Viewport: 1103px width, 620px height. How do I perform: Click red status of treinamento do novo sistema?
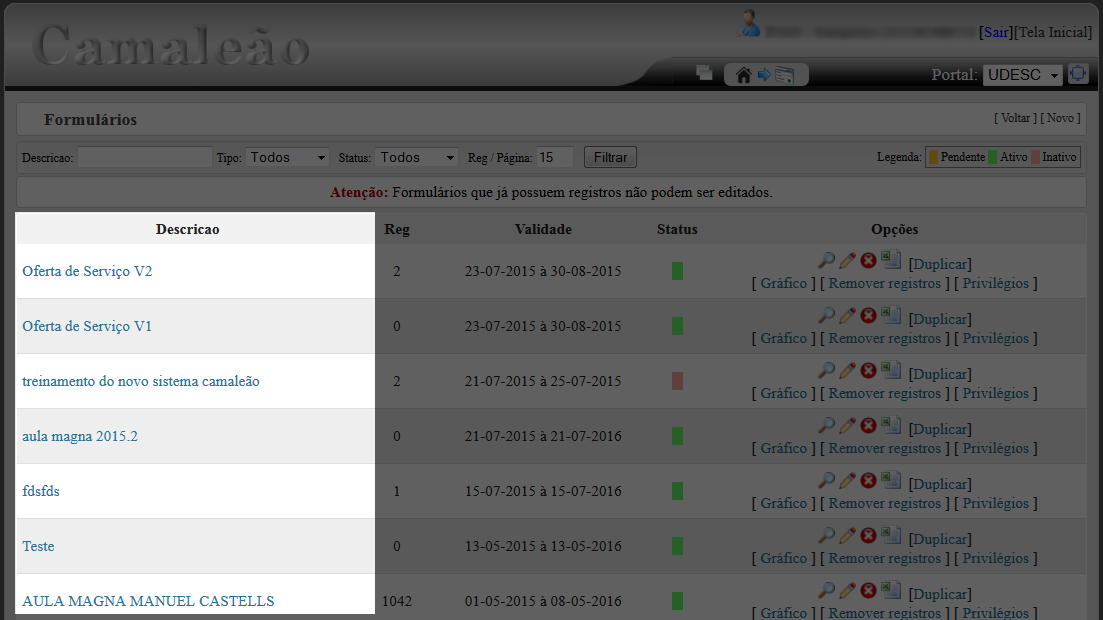(677, 381)
